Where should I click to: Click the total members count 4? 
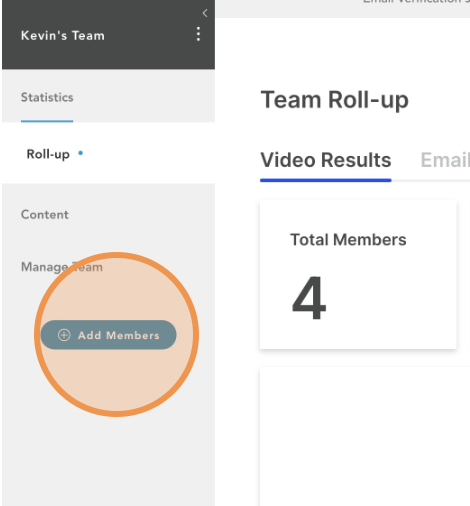(x=309, y=298)
